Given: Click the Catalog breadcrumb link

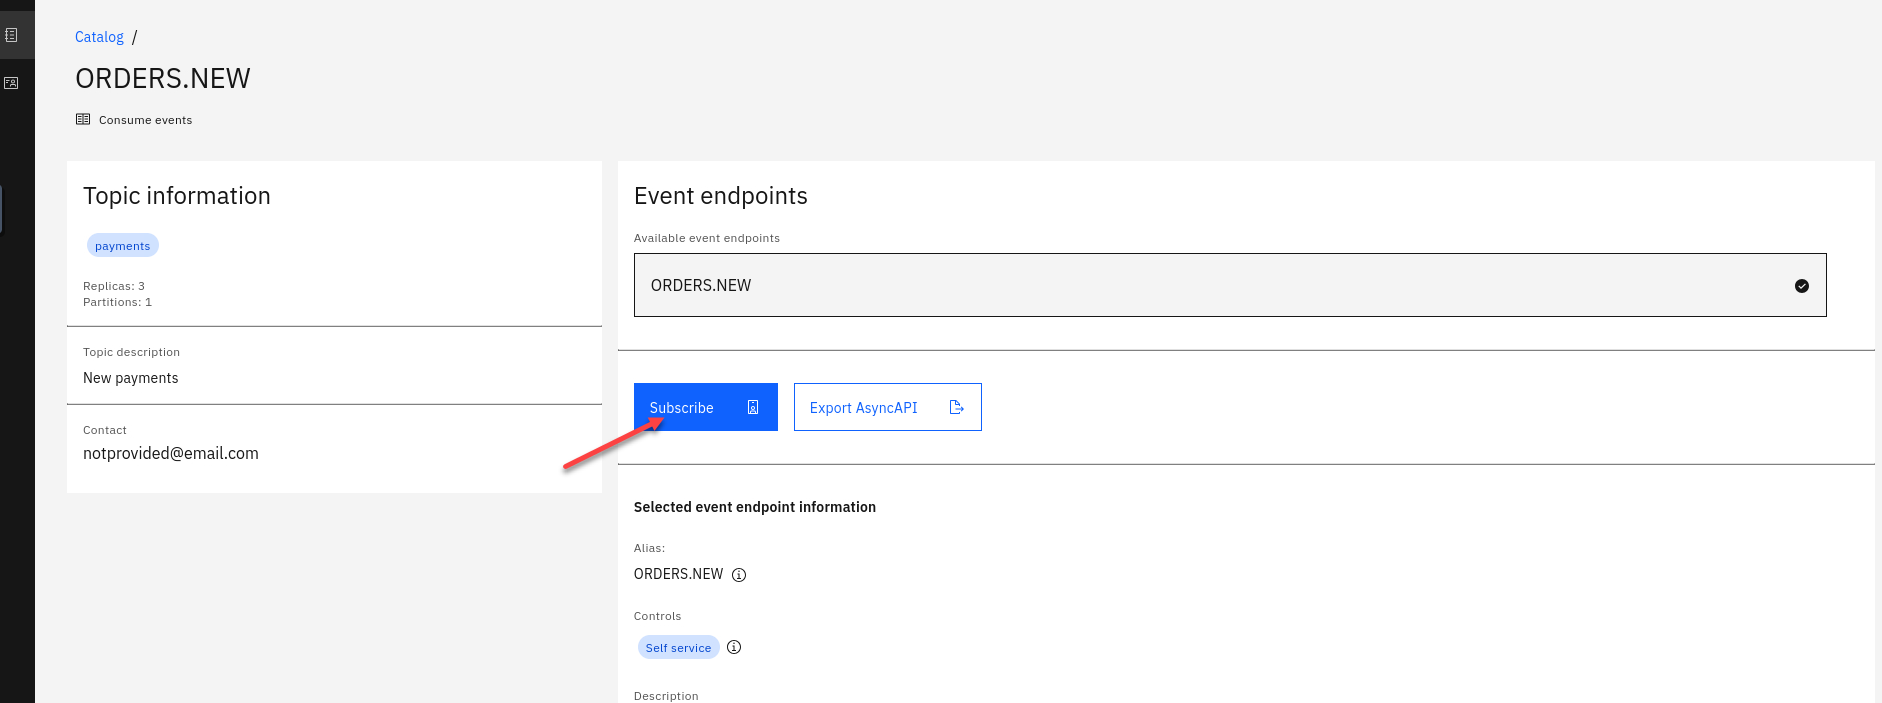Looking at the screenshot, I should (x=99, y=37).
